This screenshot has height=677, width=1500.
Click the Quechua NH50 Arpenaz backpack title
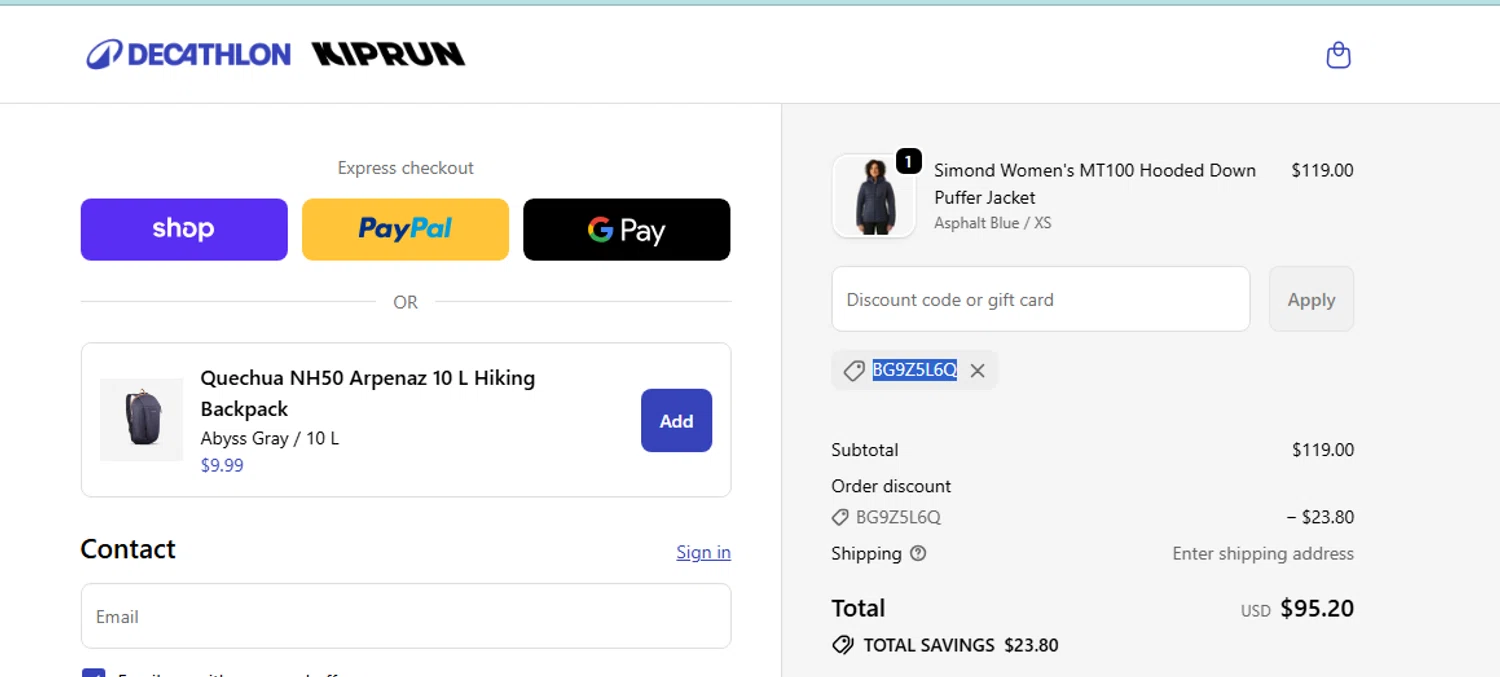[x=368, y=393]
